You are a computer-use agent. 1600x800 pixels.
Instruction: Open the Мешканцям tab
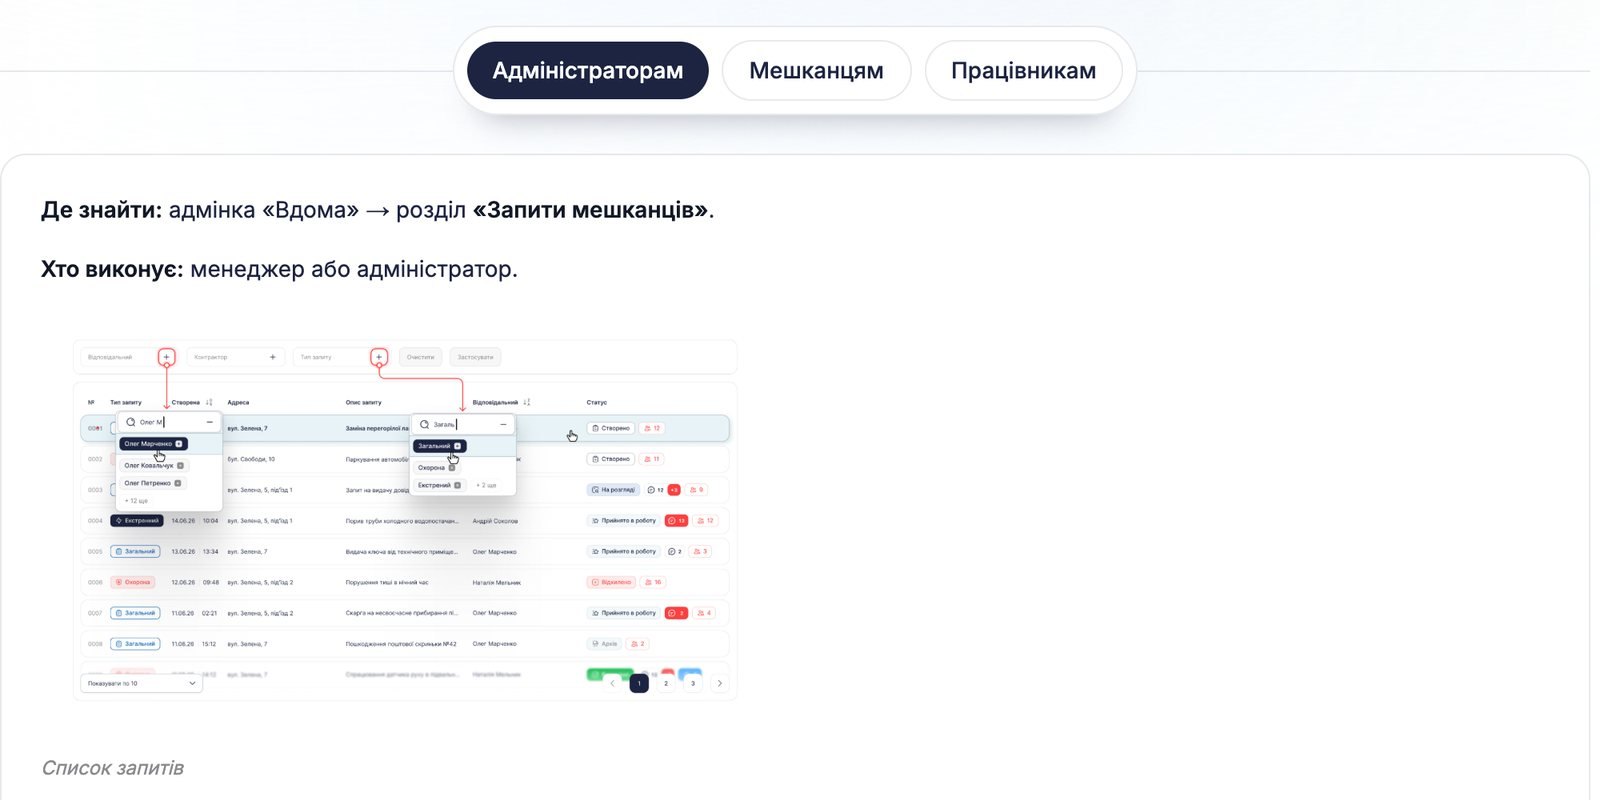816,71
